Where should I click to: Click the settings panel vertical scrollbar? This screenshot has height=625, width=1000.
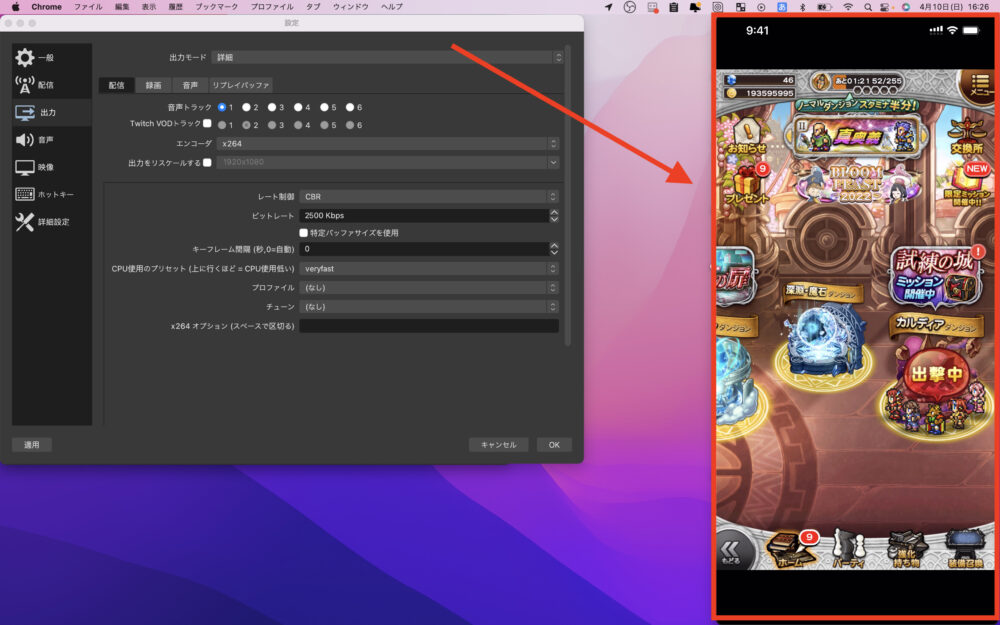(x=568, y=195)
